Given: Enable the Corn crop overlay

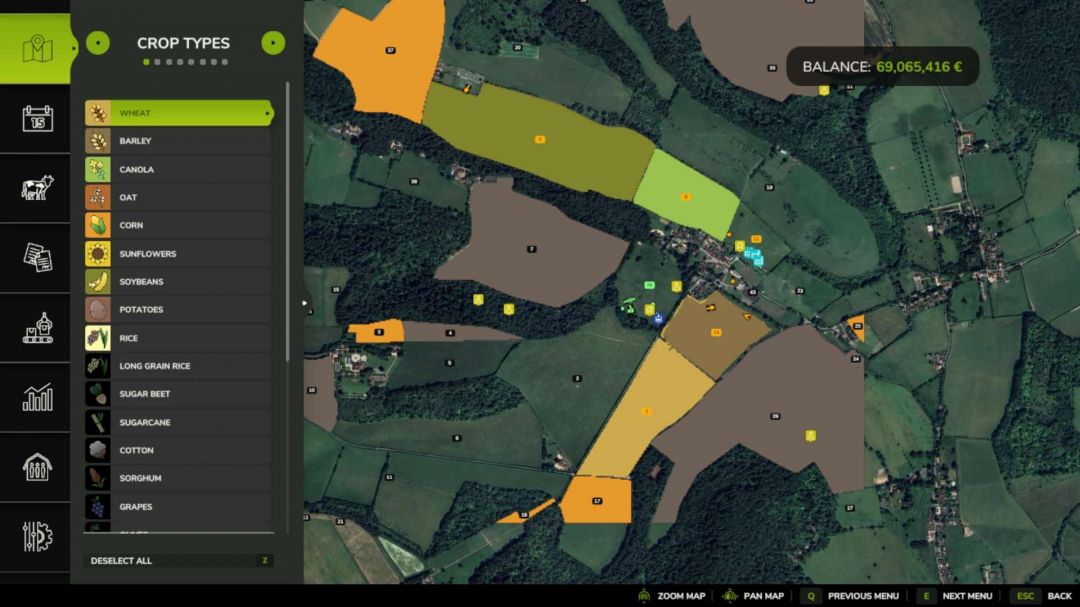Looking at the screenshot, I should click(x=178, y=225).
